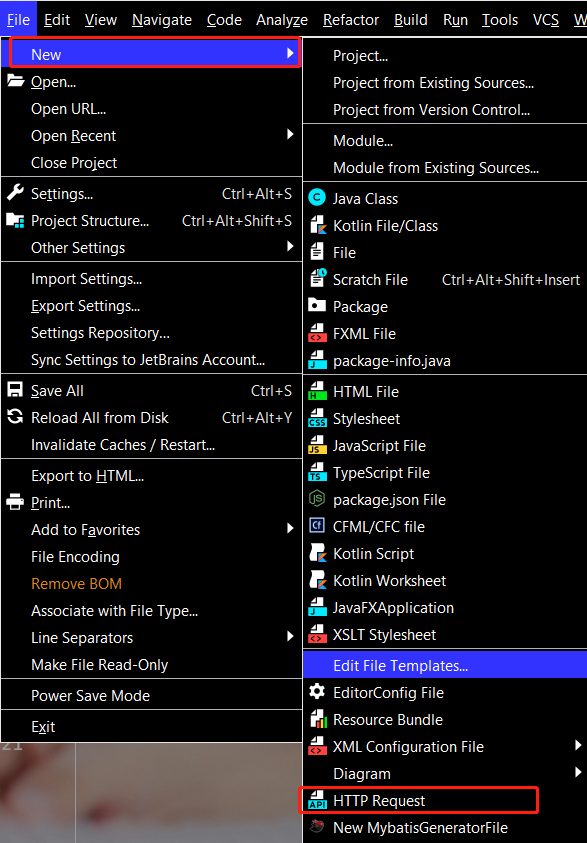Click the Kotlin Script icon
587x843 pixels.
(317, 553)
